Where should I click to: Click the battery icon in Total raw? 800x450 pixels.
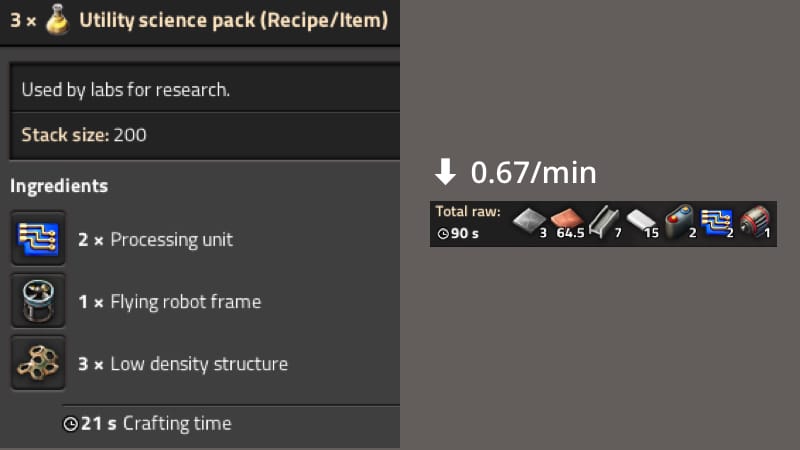[x=679, y=223]
